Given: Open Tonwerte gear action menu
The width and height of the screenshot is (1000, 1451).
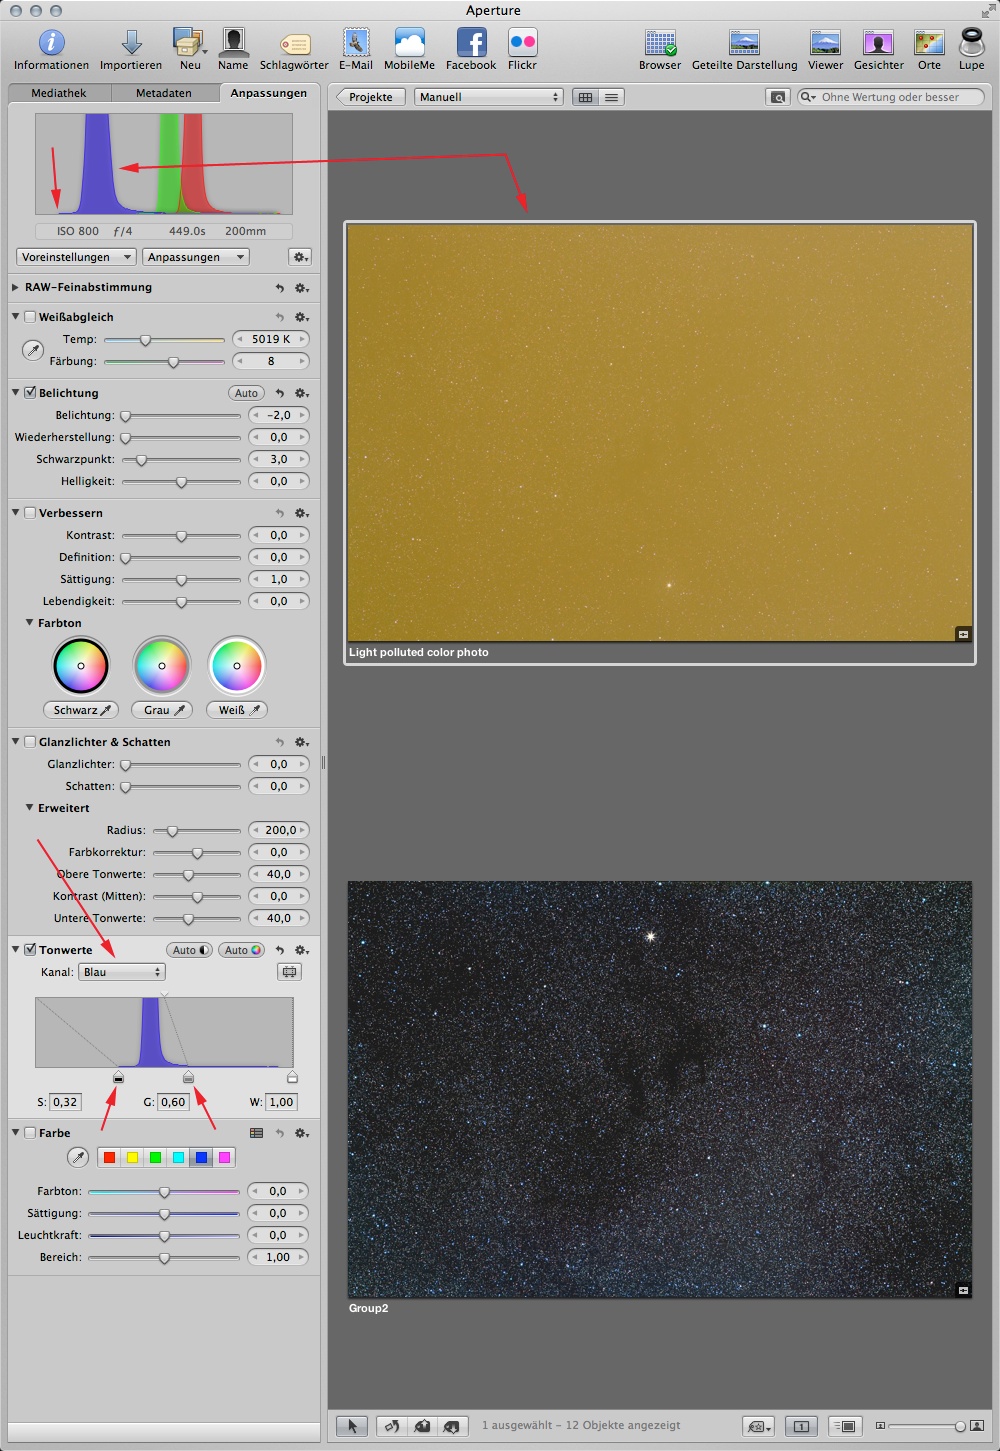Looking at the screenshot, I should coord(302,950).
